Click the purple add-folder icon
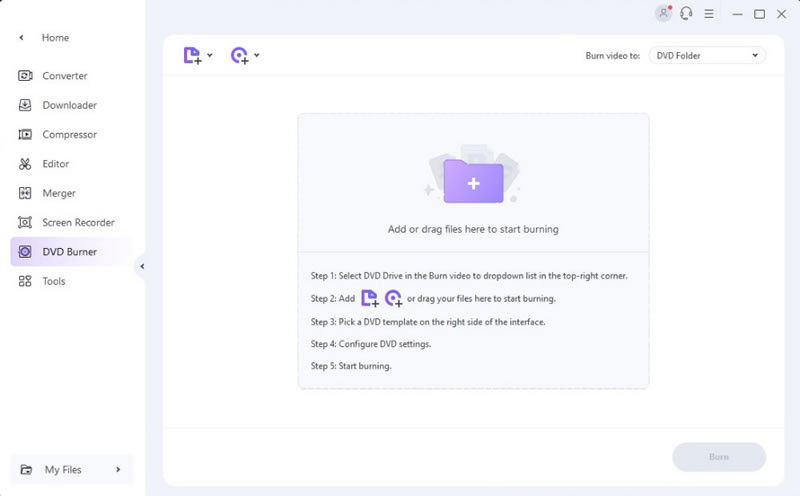Image resolution: width=800 pixels, height=496 pixels. click(473, 181)
